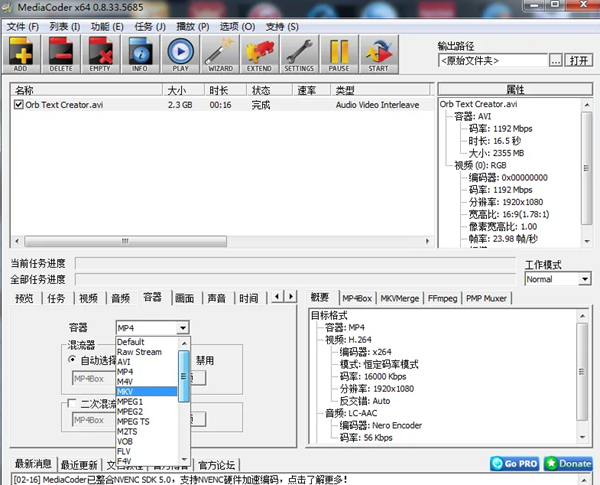This screenshot has width=600, height=485.
Task: Click the EMPTY list toolbar icon
Action: [100, 54]
